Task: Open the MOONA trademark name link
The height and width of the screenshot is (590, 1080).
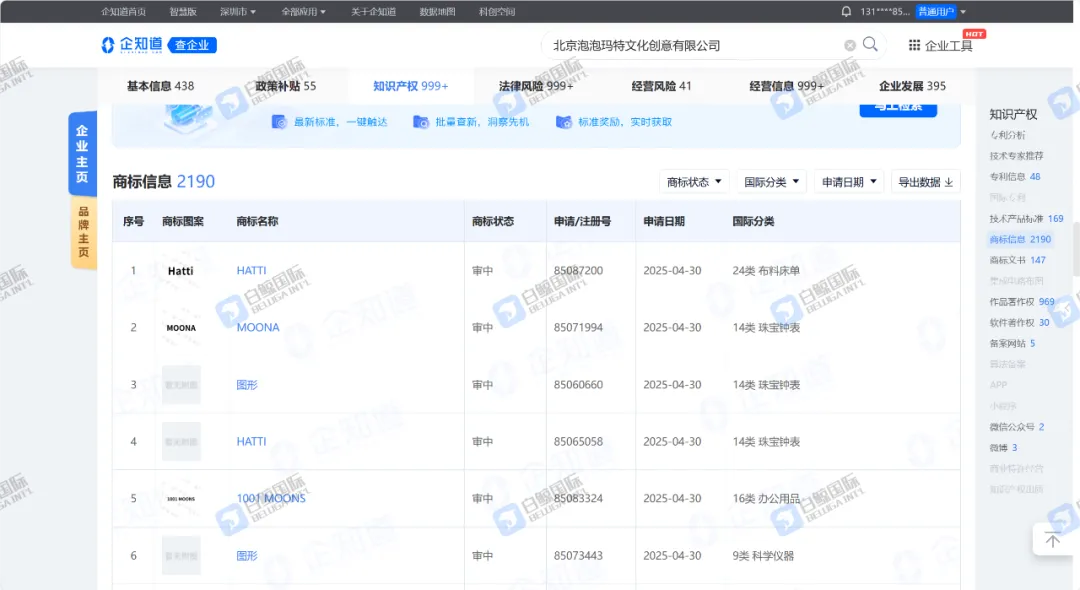Action: 258,328
